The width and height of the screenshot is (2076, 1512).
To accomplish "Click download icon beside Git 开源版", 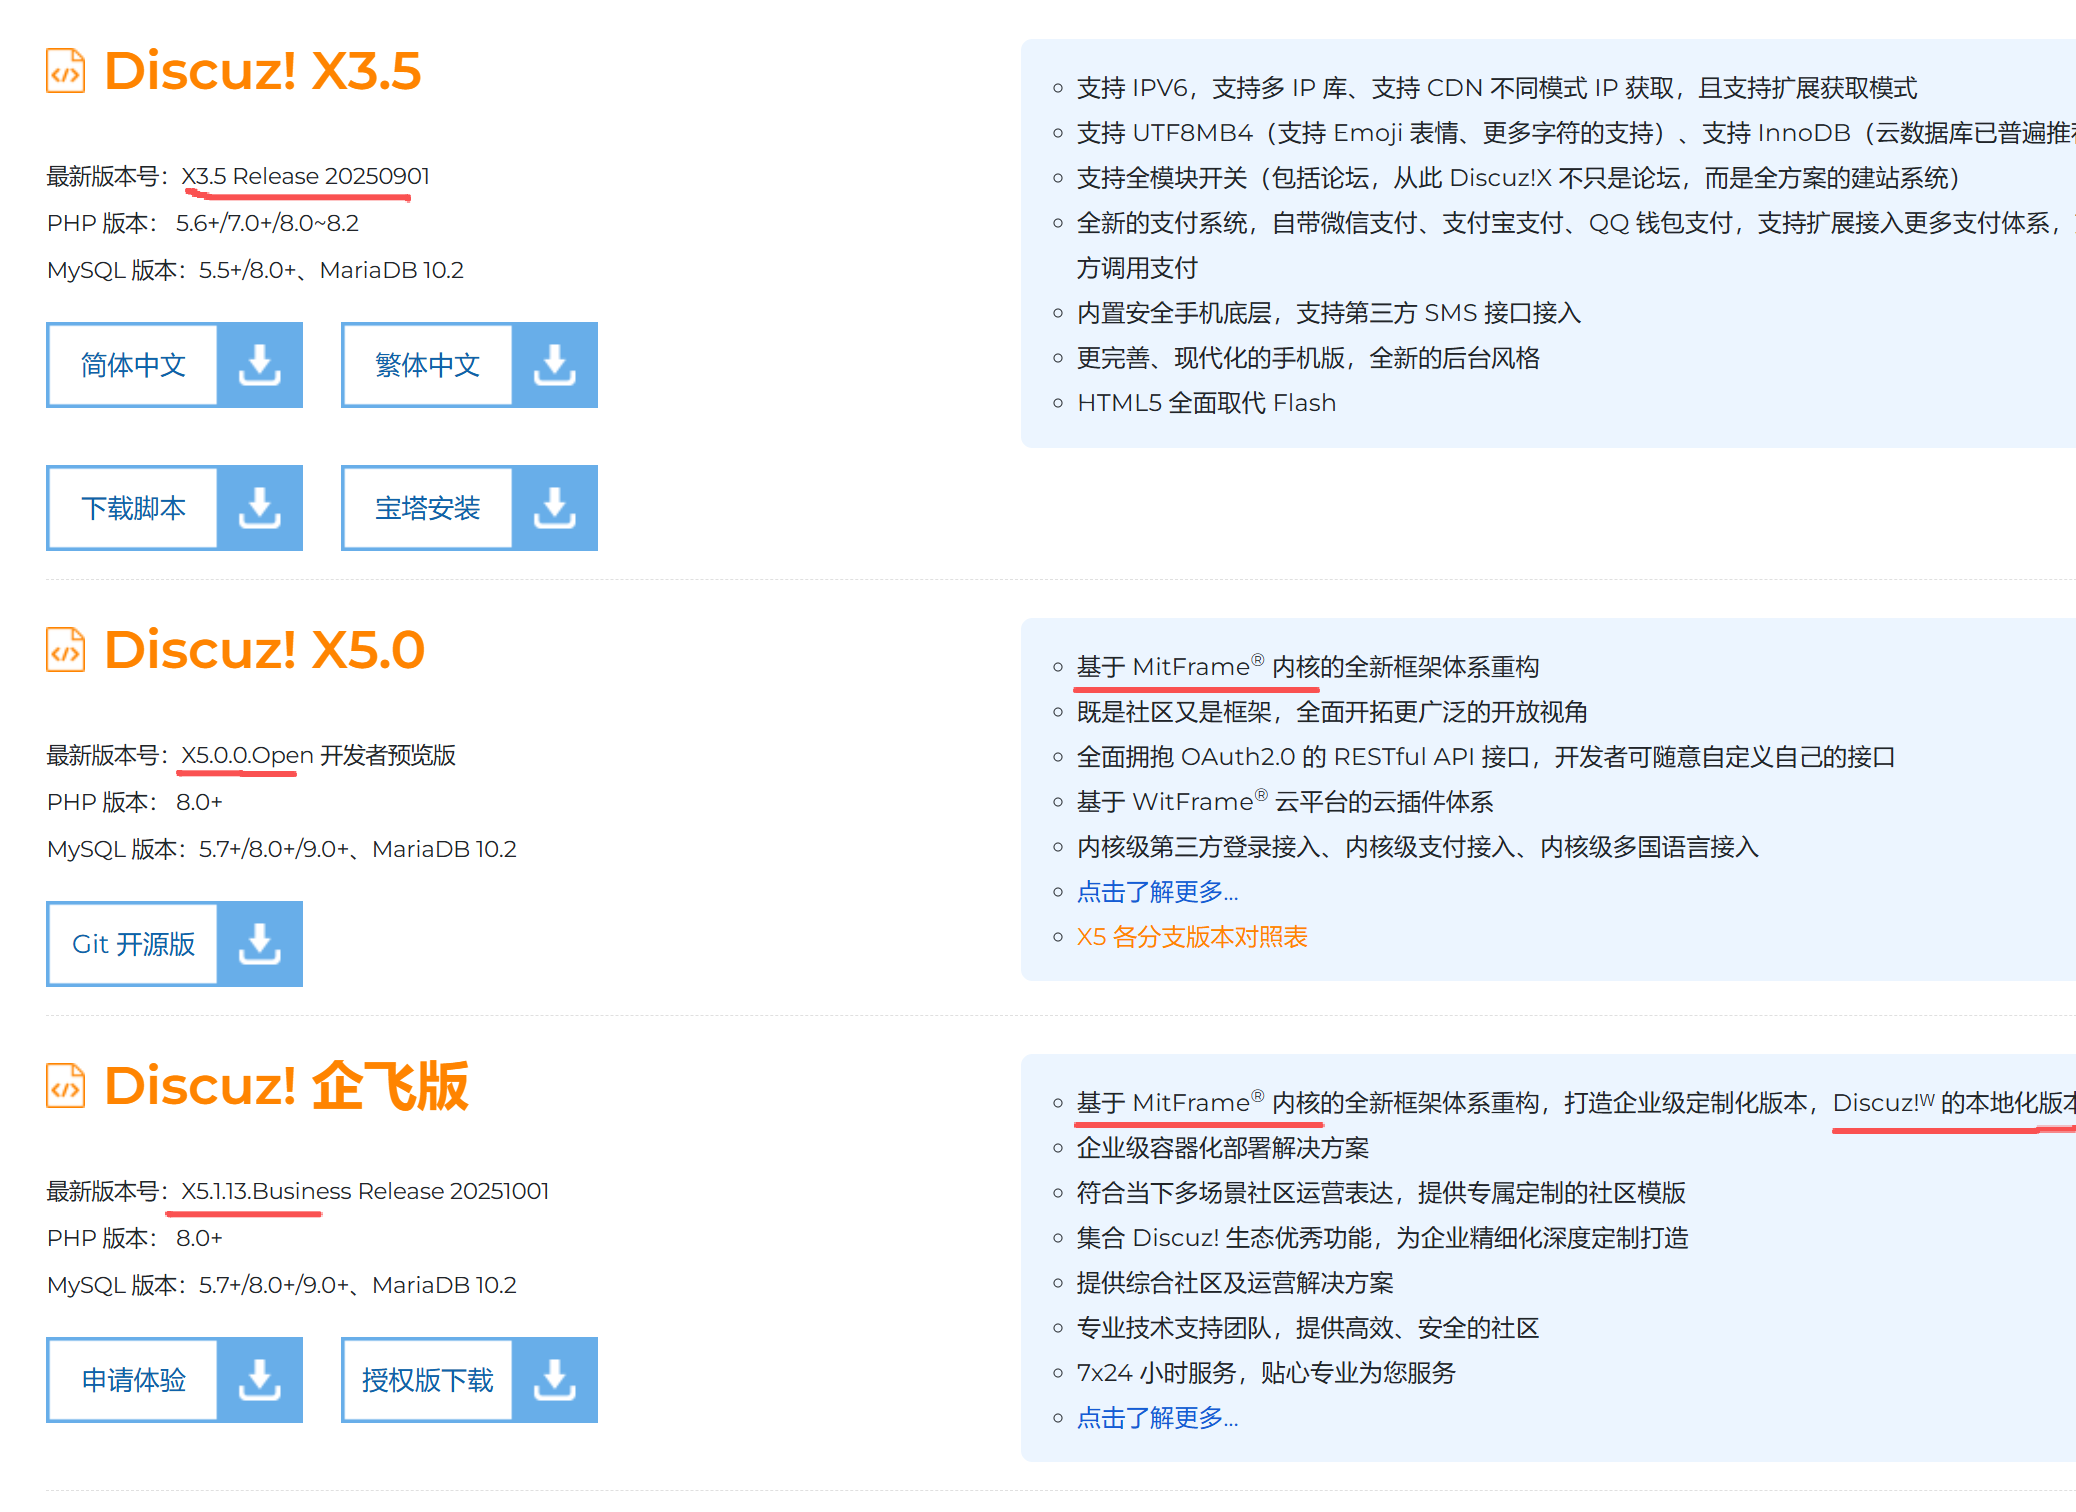I will click(259, 944).
